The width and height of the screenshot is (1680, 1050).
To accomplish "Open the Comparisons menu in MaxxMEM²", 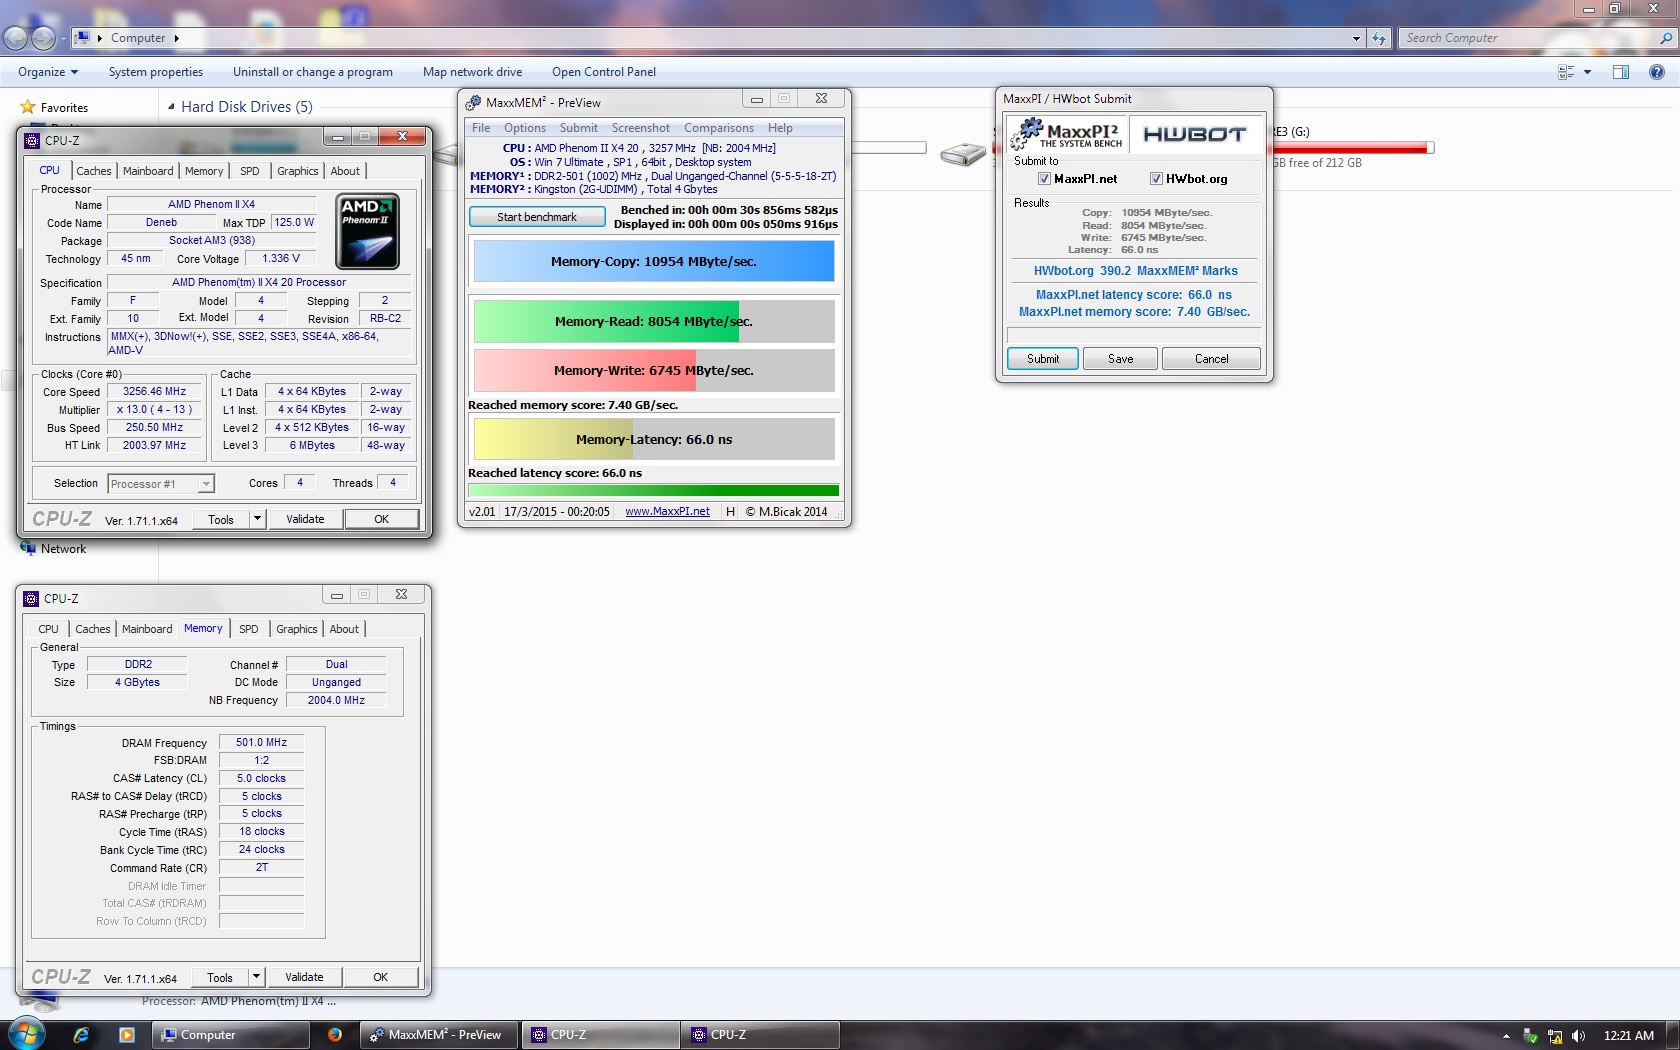I will coord(719,128).
